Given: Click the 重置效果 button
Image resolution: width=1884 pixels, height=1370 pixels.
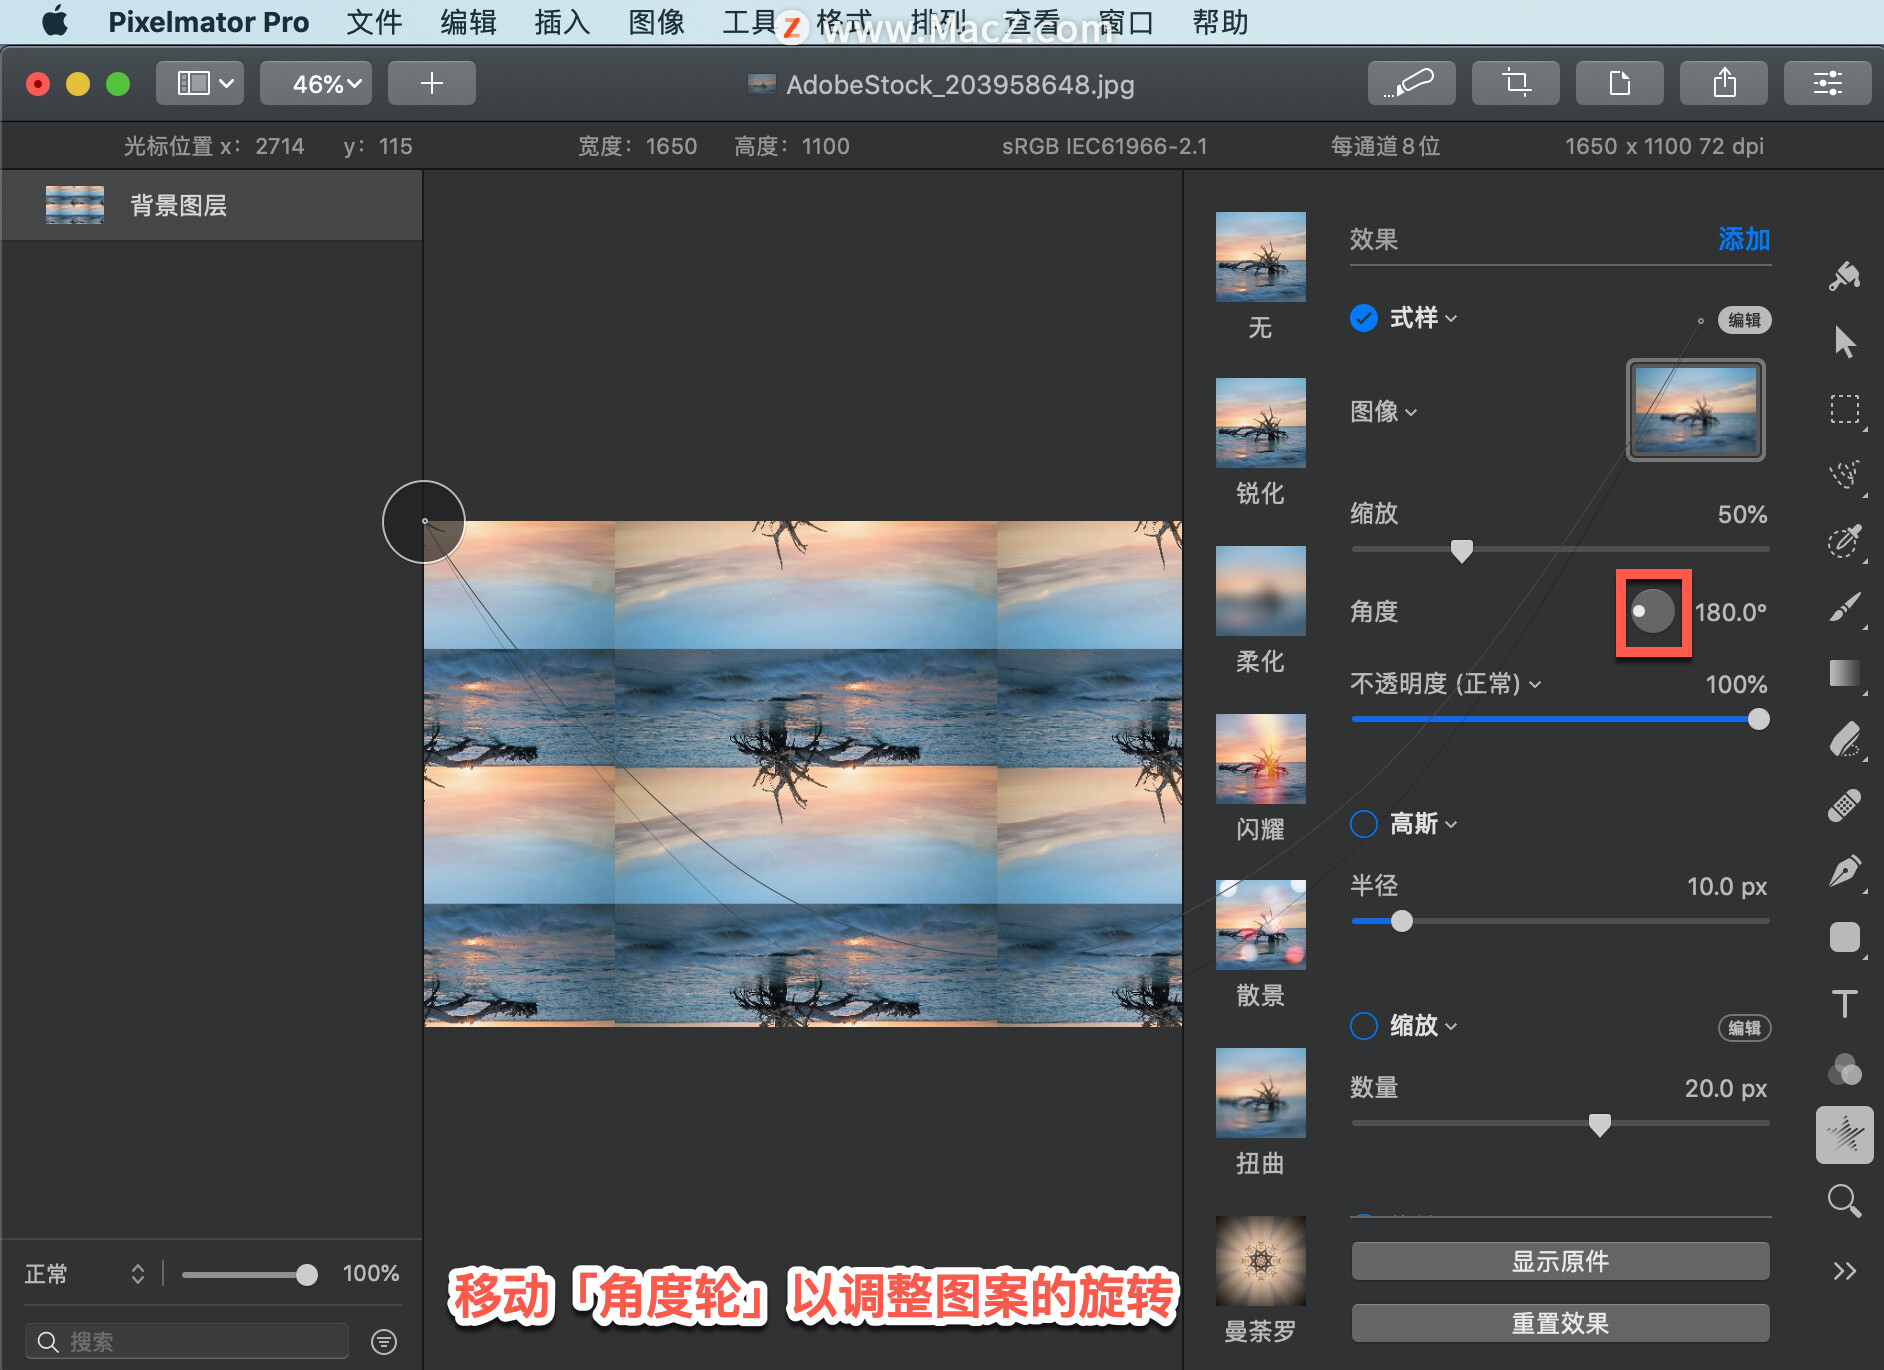Looking at the screenshot, I should 1560,1323.
